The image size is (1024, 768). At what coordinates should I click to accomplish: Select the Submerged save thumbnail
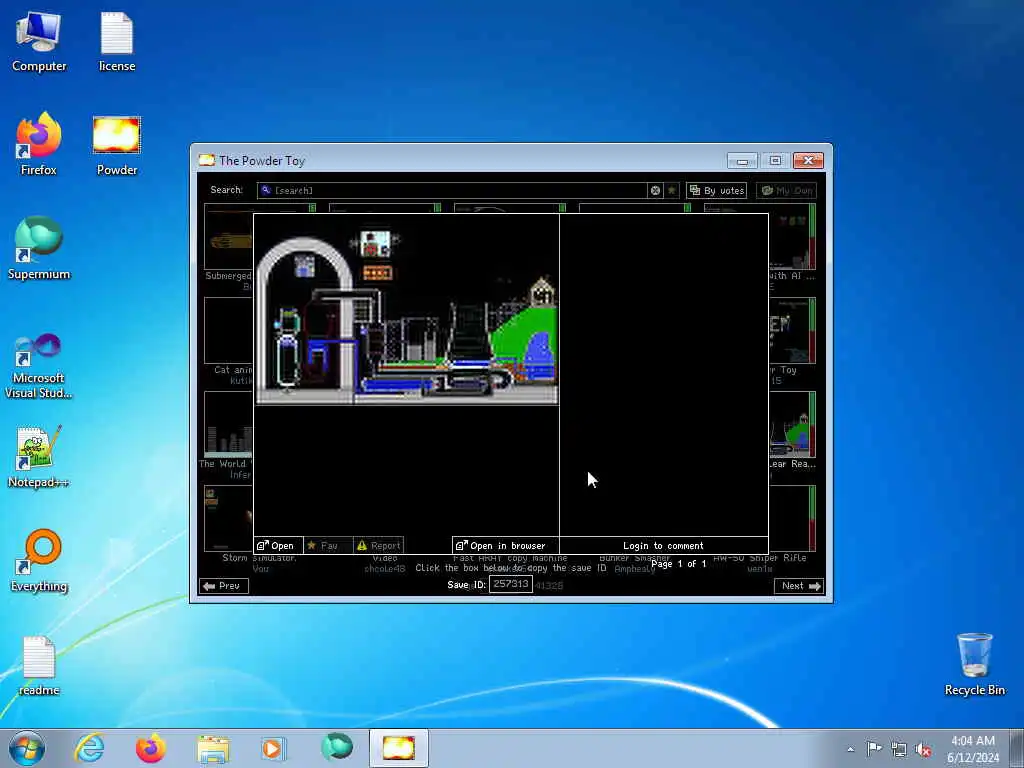point(228,236)
